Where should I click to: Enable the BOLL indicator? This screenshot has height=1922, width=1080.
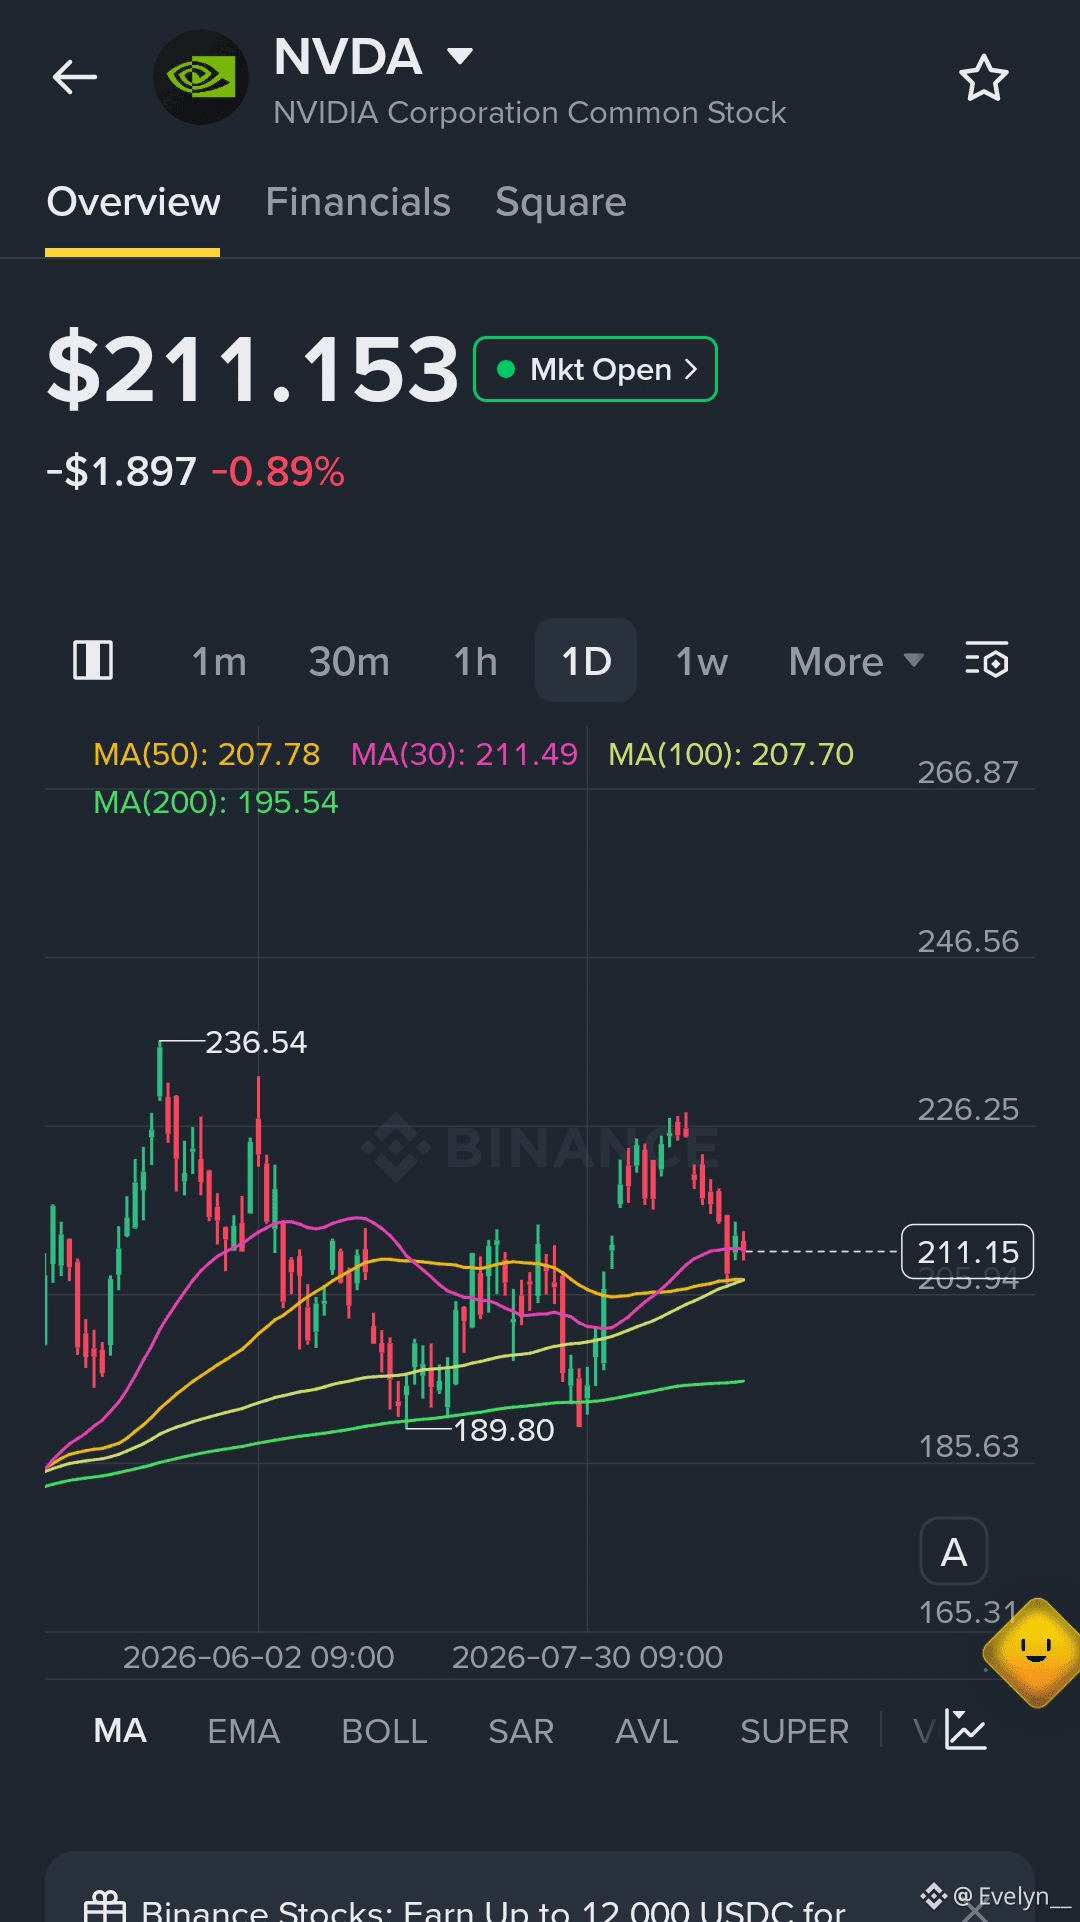(x=384, y=1731)
